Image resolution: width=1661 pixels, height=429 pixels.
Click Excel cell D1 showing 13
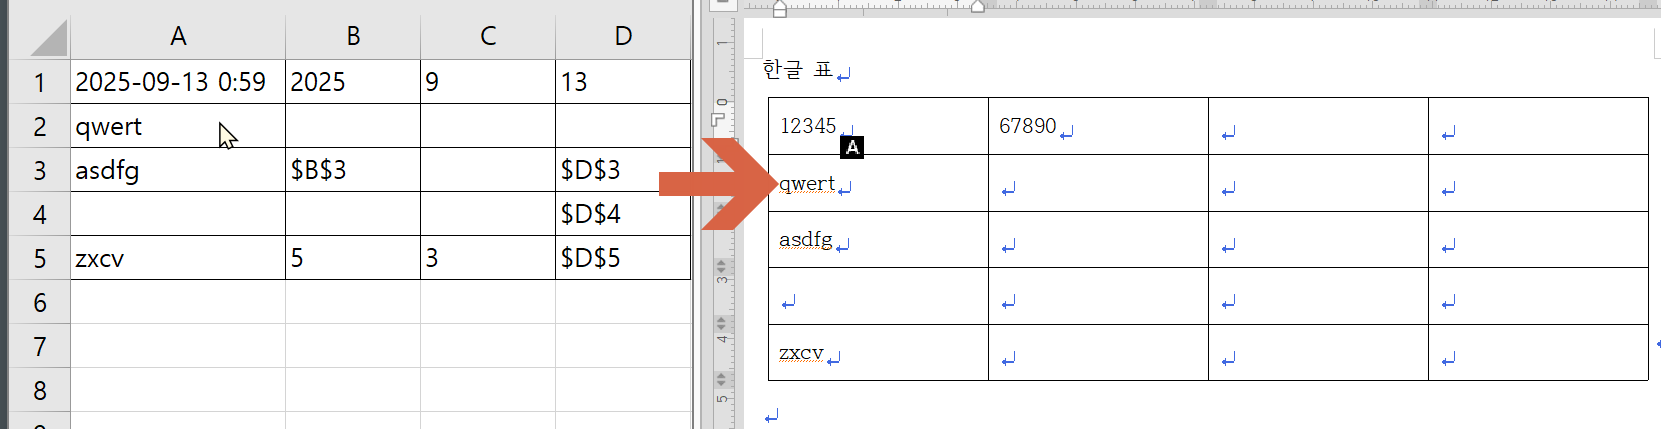(623, 82)
